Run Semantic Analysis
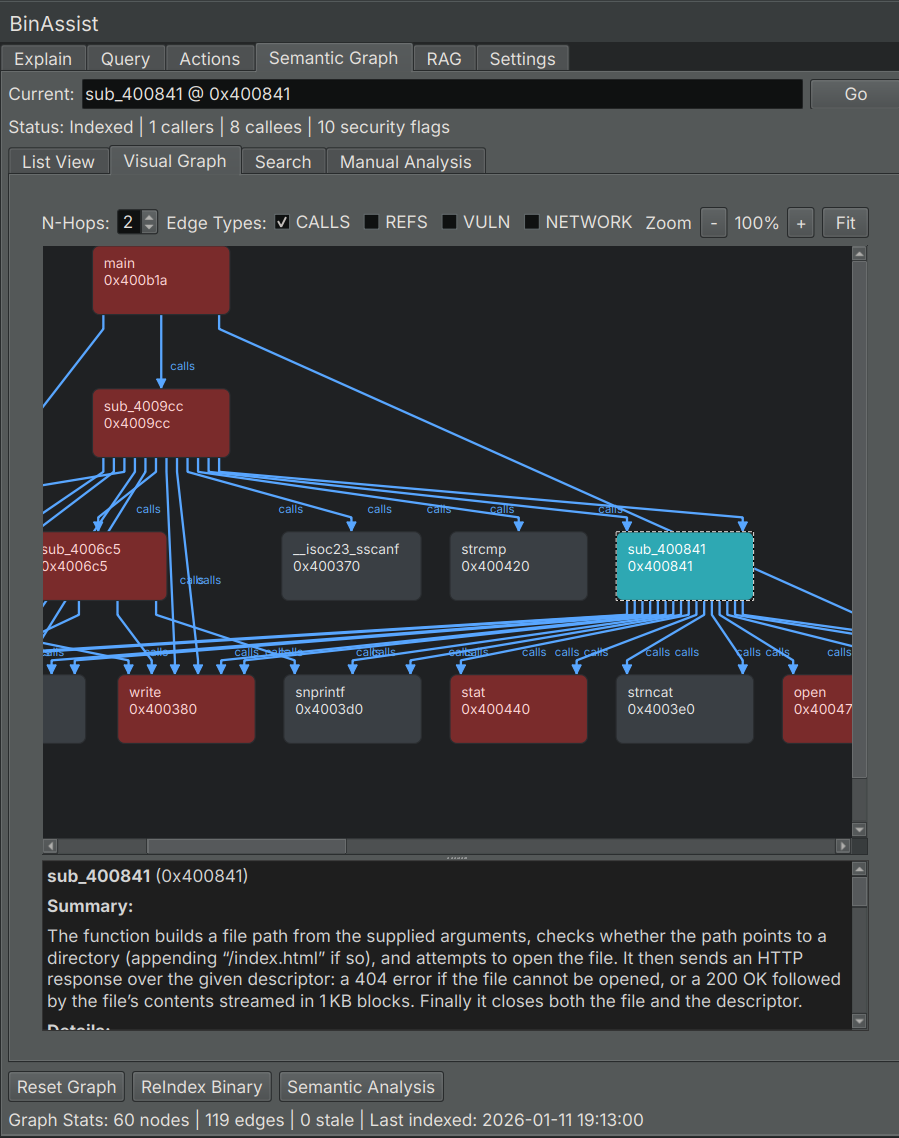 click(x=361, y=1086)
